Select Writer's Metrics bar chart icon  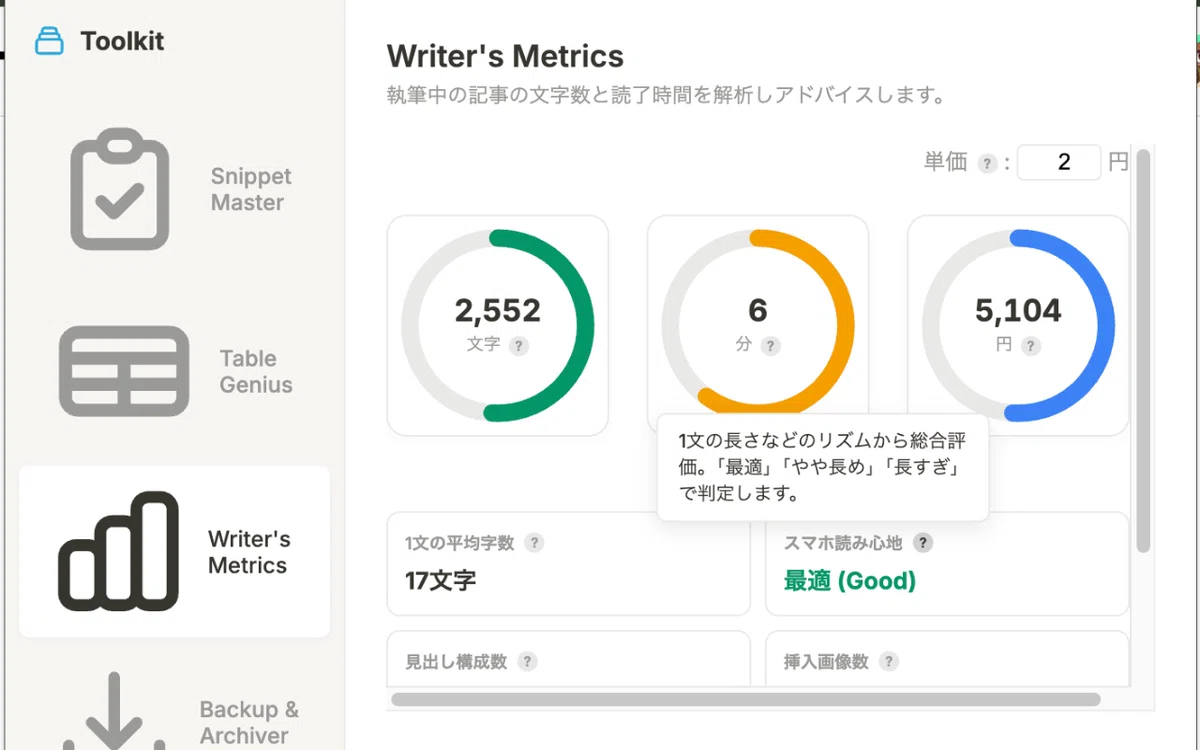click(x=118, y=551)
